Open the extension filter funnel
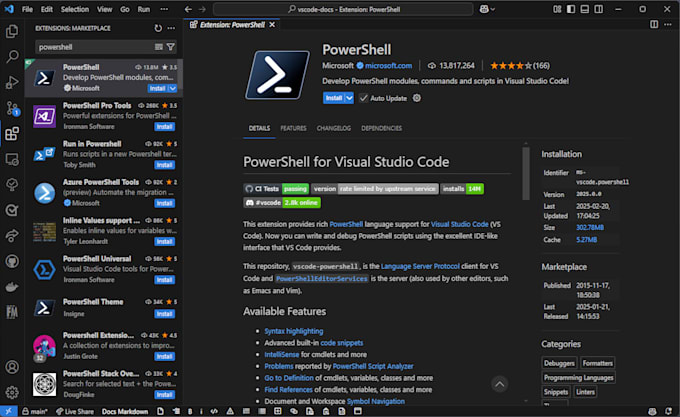 [x=171, y=47]
